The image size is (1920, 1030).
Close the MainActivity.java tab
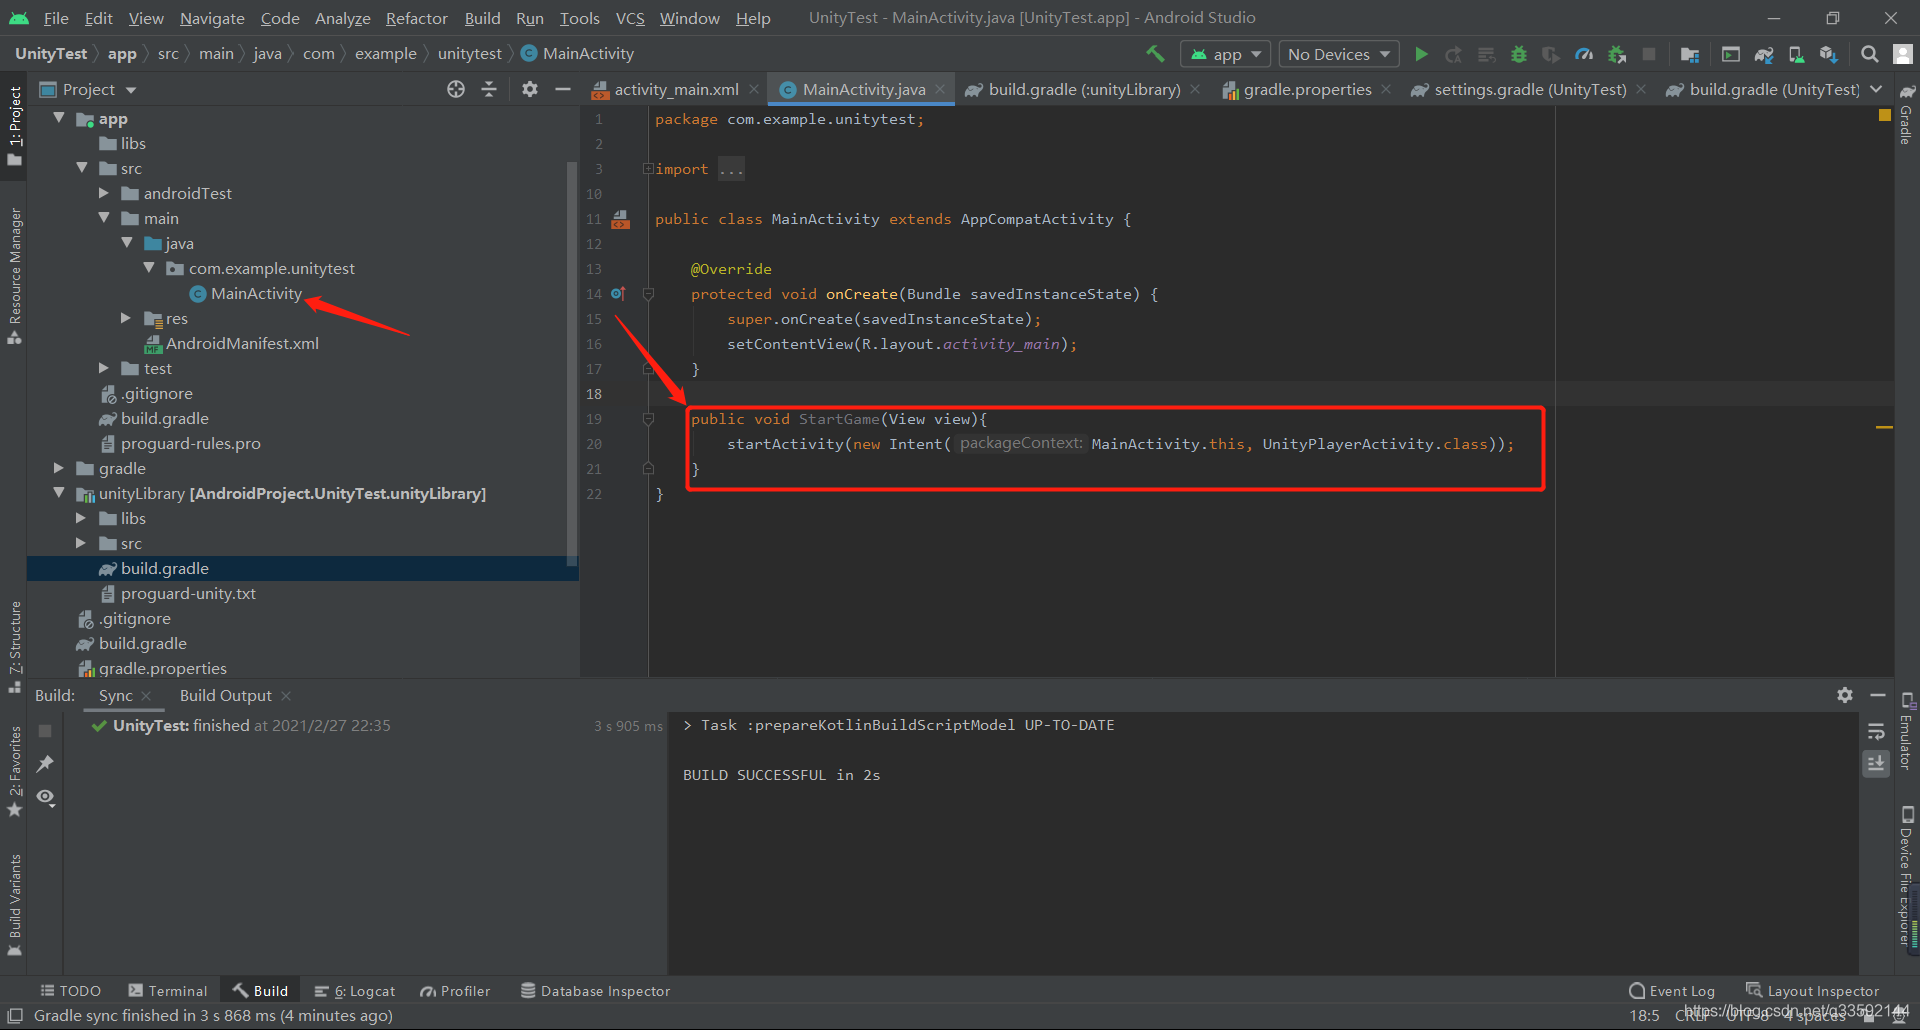click(940, 89)
